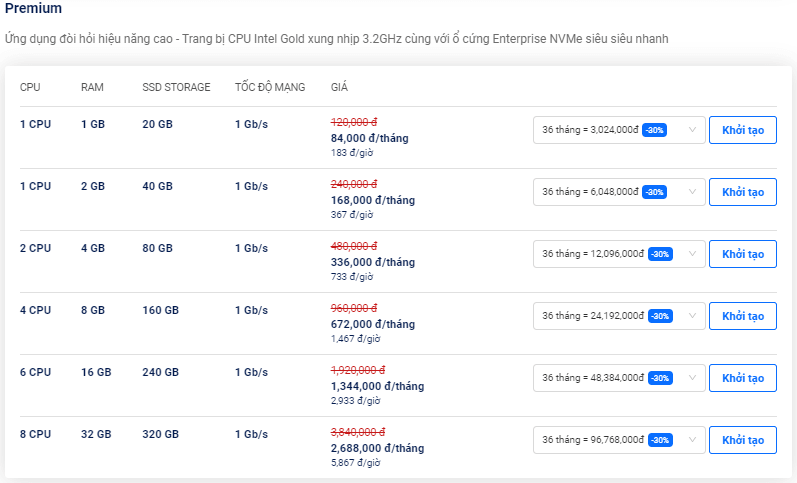
Task: Click the 8 CPU cell
Action: 35,434
